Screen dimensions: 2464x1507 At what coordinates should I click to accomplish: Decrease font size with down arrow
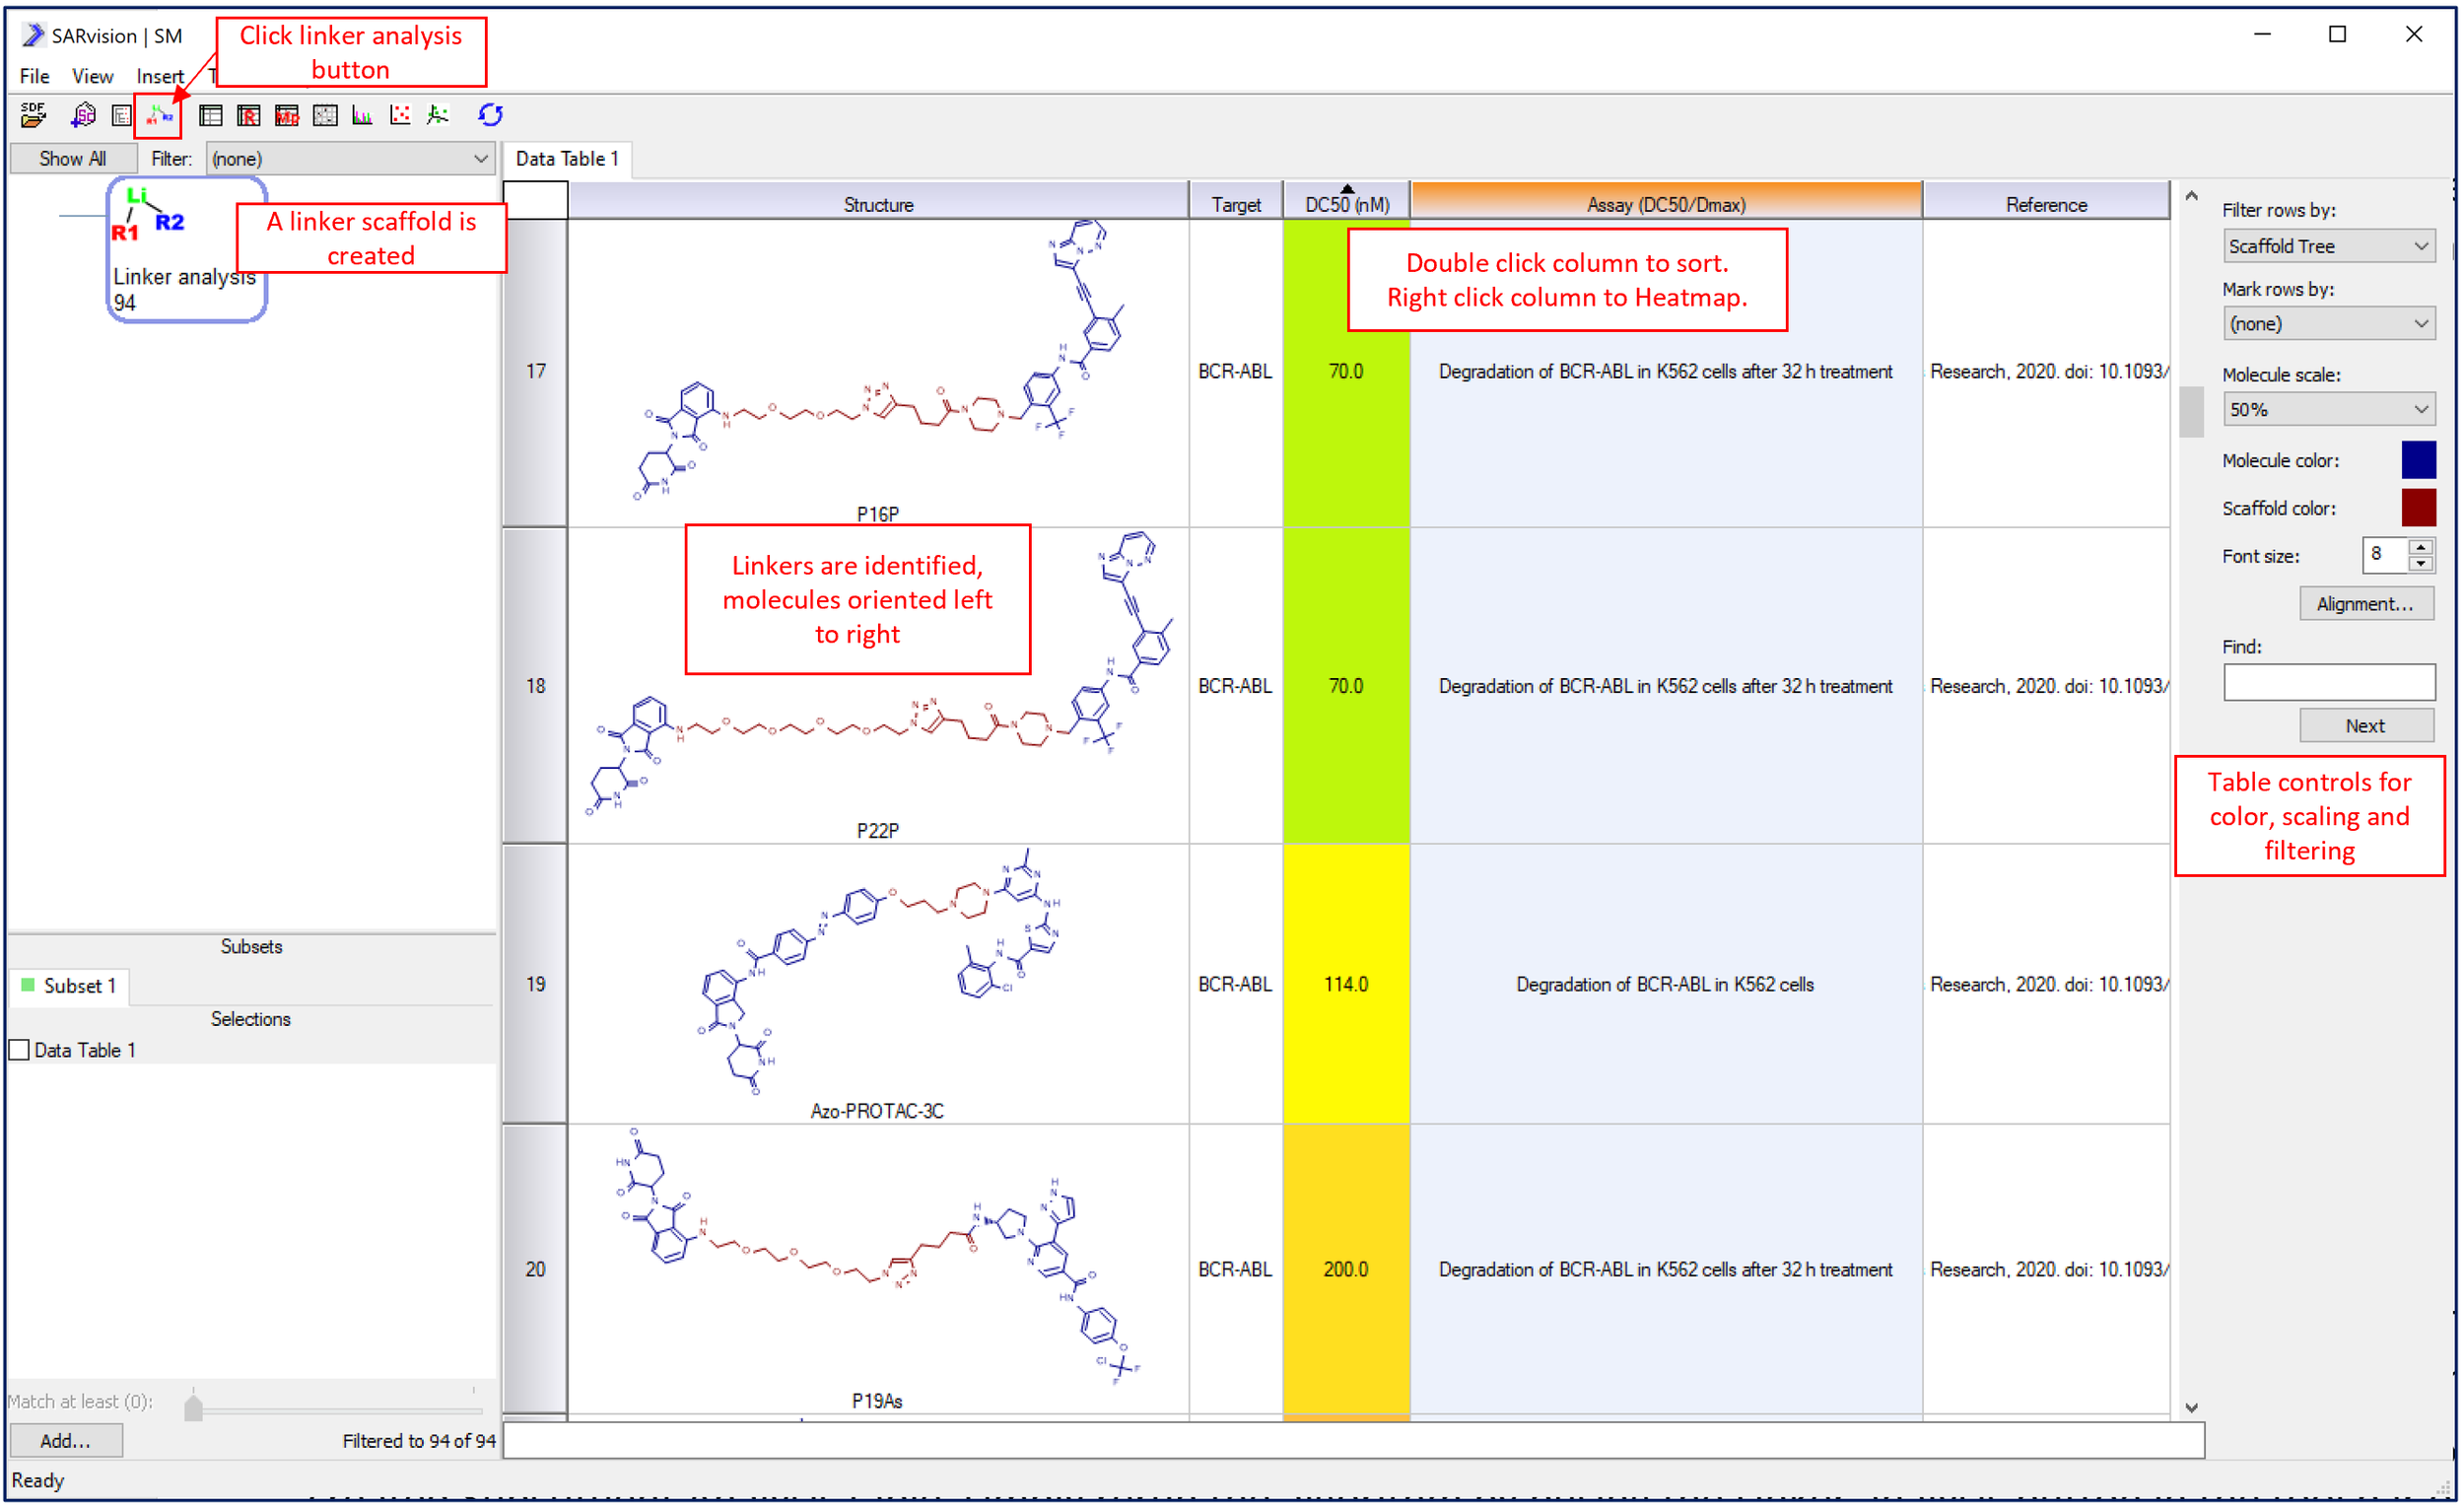click(x=2420, y=563)
